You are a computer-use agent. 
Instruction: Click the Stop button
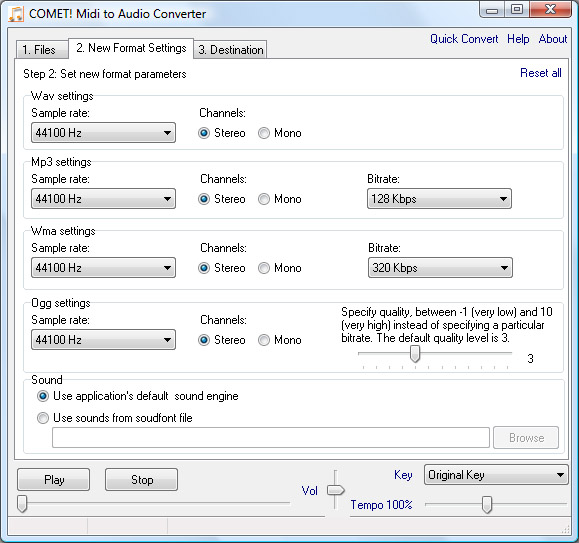point(141,480)
